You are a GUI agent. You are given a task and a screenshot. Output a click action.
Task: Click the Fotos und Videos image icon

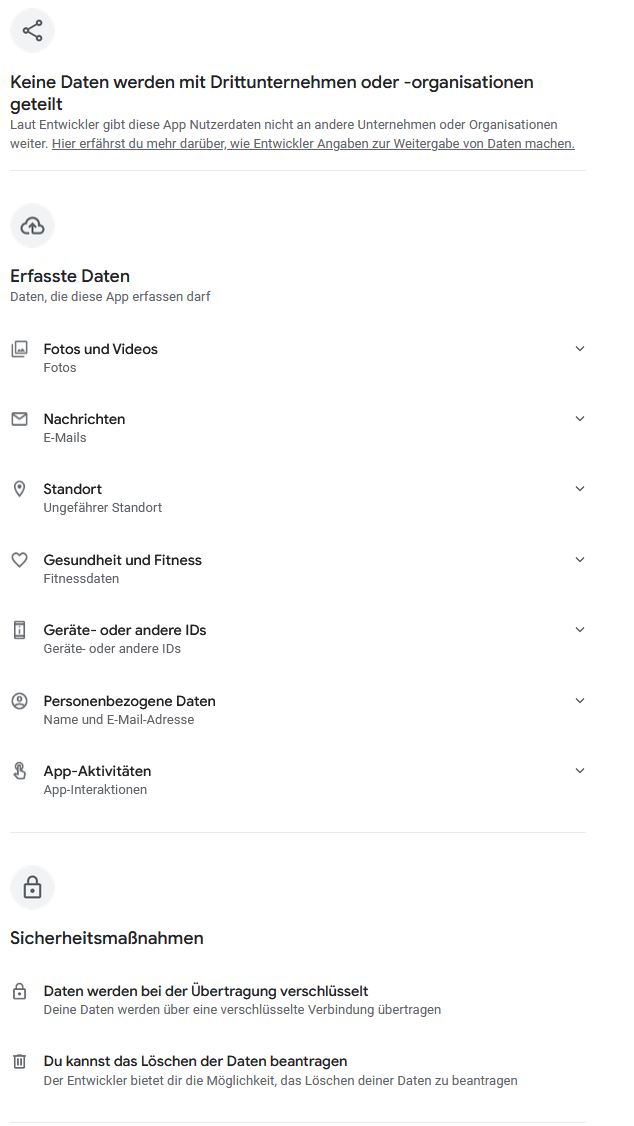coord(19,349)
